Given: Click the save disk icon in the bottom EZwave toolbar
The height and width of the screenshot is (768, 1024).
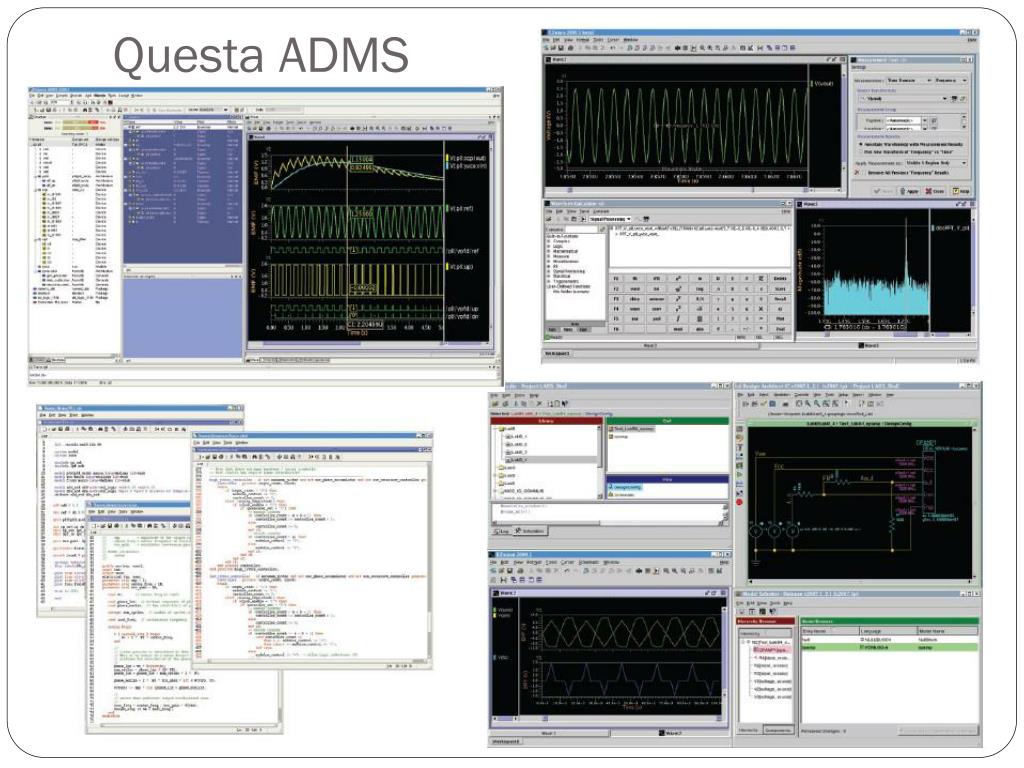Looking at the screenshot, I should [x=510, y=571].
